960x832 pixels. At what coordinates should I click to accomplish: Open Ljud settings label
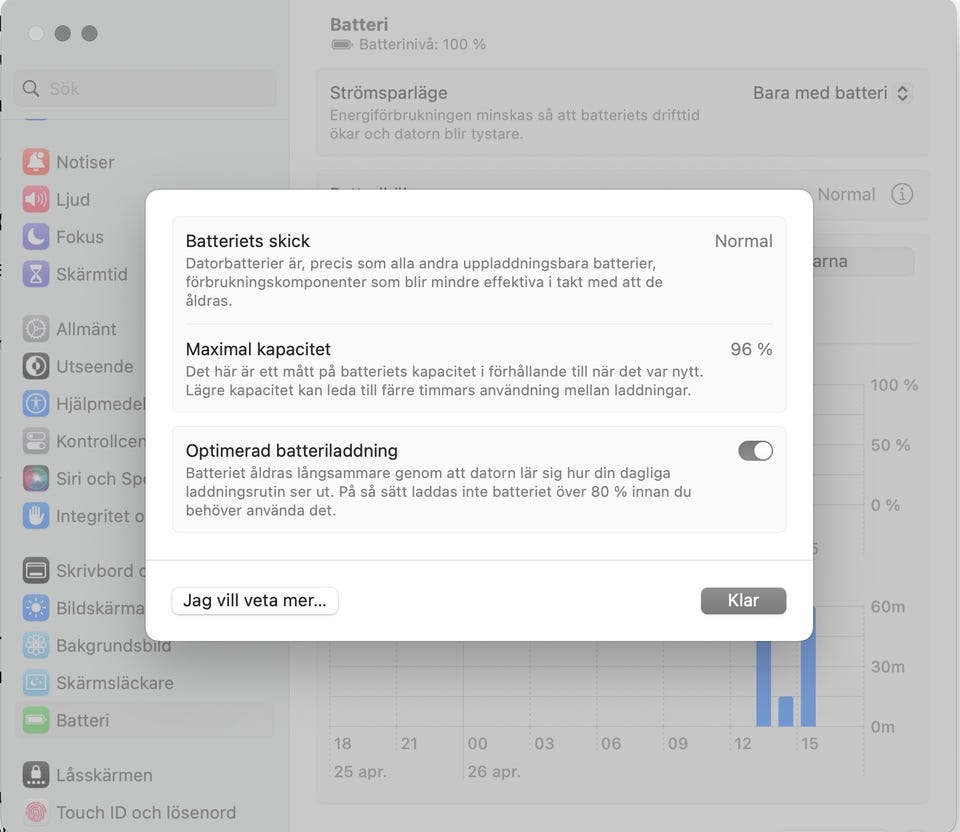point(73,200)
